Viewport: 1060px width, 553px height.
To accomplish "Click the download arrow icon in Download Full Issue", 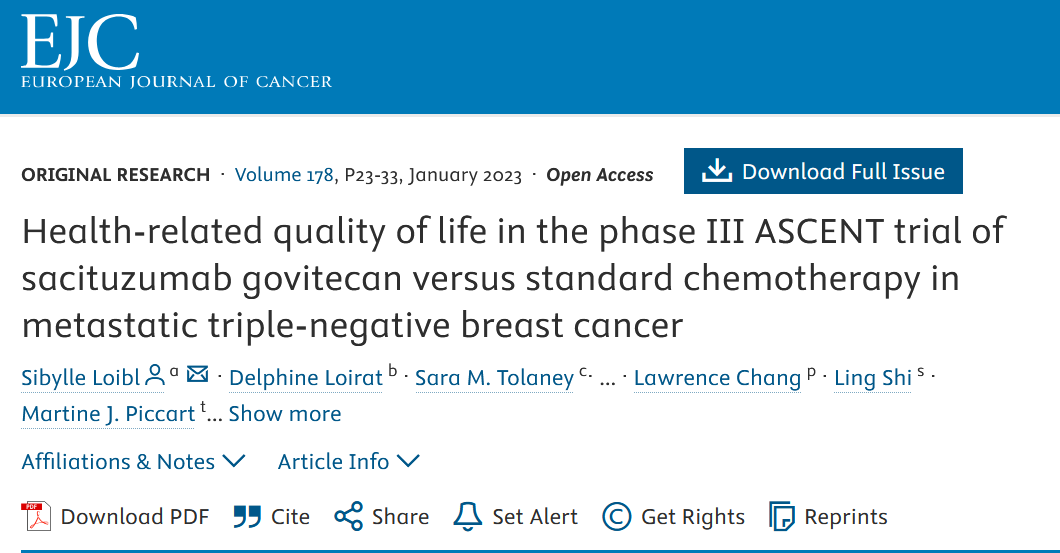I will pyautogui.click(x=717, y=171).
